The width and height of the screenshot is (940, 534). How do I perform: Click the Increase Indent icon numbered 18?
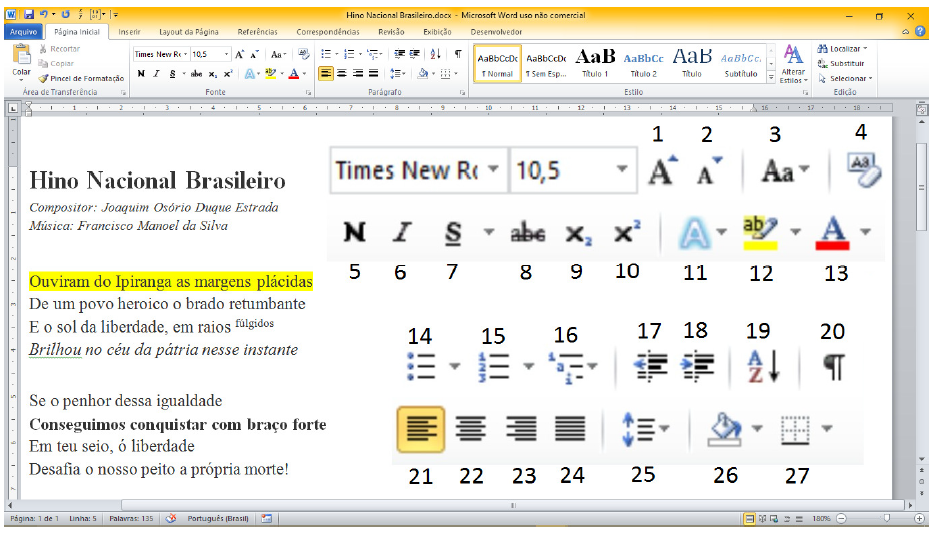(698, 367)
